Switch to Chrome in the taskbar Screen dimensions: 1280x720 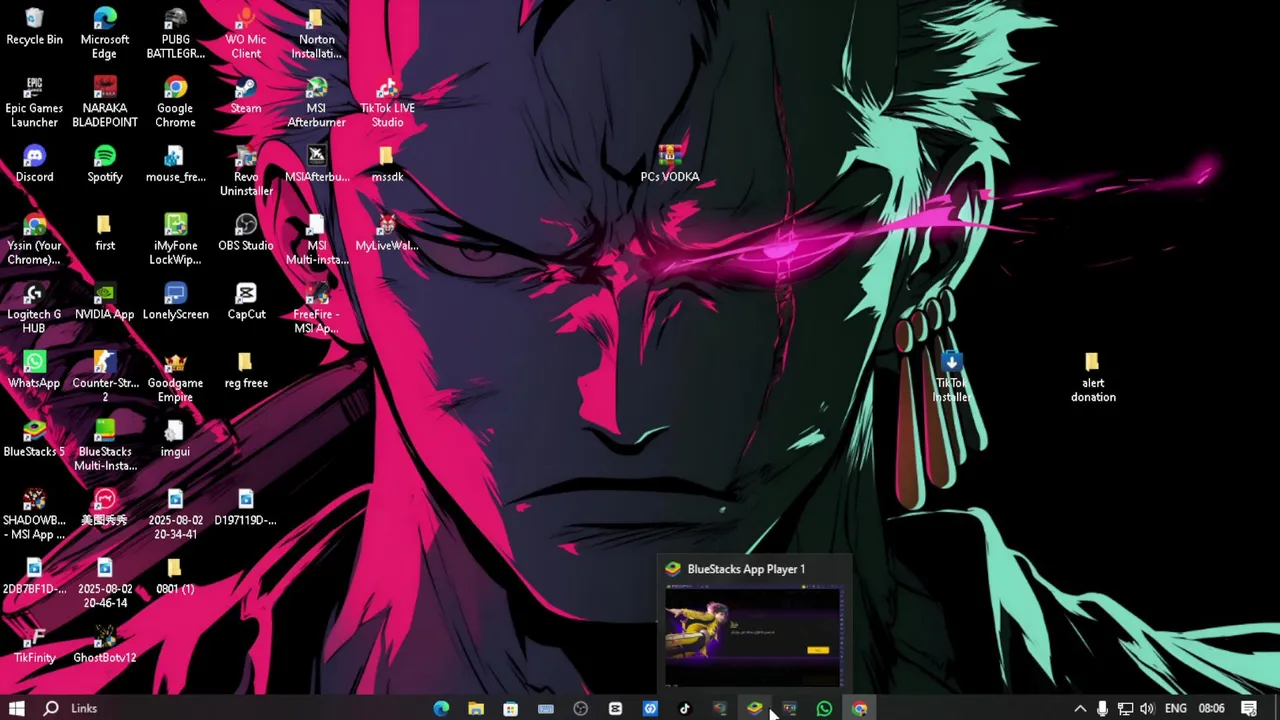point(859,708)
